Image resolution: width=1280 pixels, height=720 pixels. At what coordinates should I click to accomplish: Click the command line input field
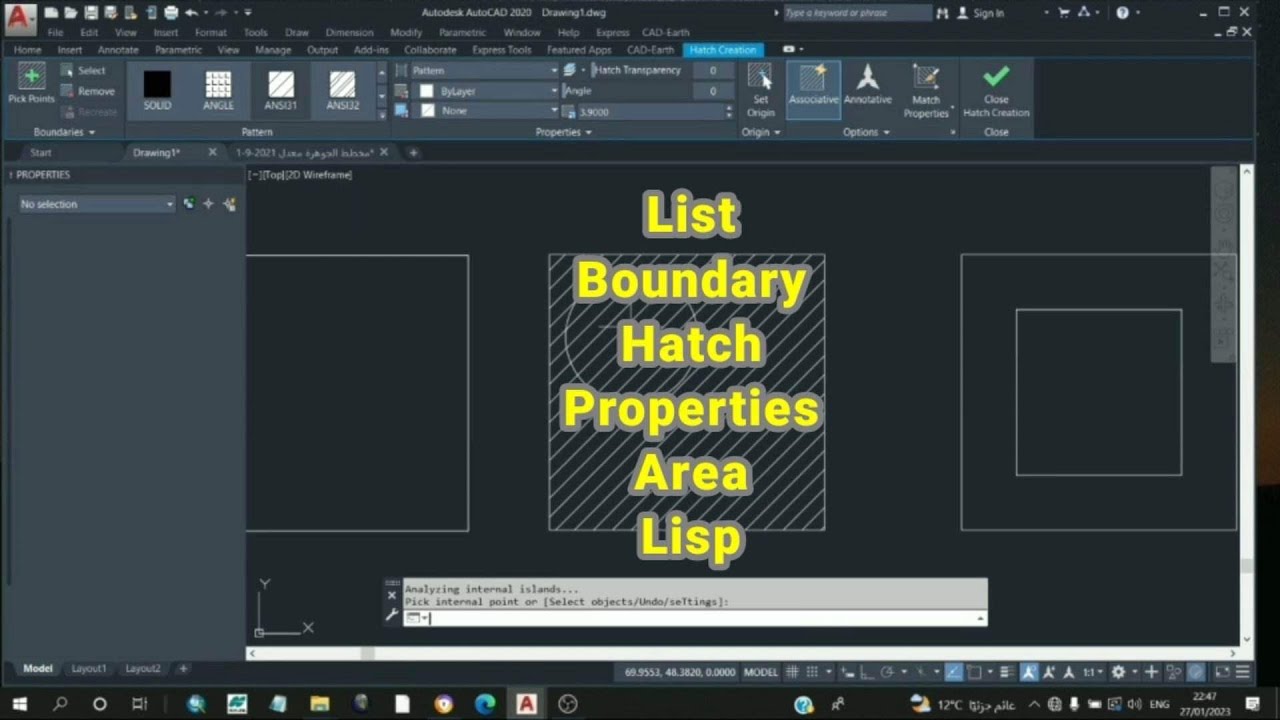pos(694,618)
